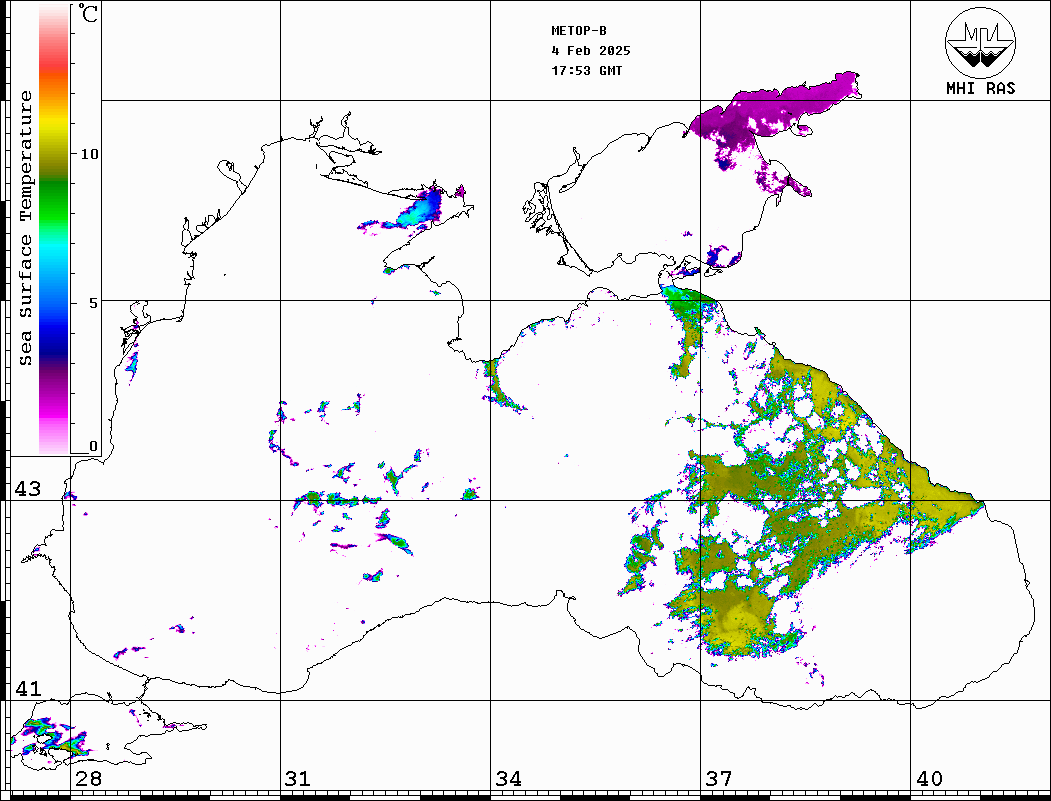Click longitude label 34
1051x801 pixels.
[508, 779]
